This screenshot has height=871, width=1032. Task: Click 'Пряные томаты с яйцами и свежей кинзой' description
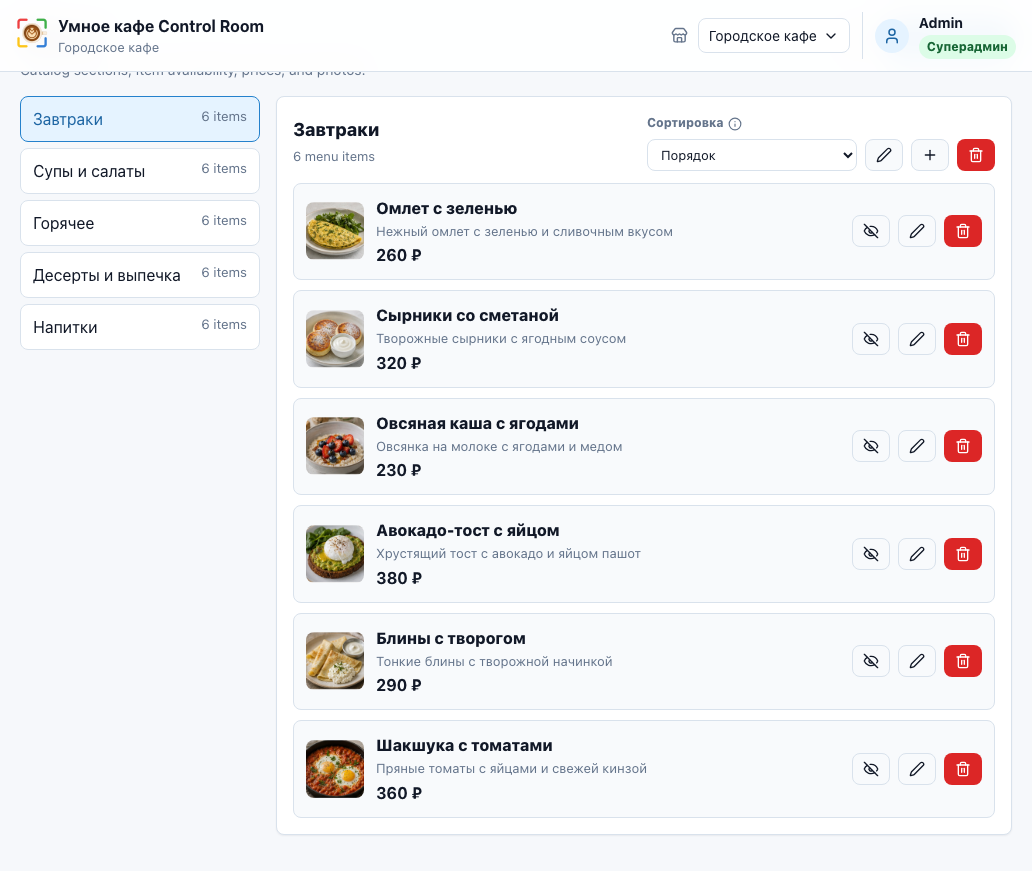(511, 769)
